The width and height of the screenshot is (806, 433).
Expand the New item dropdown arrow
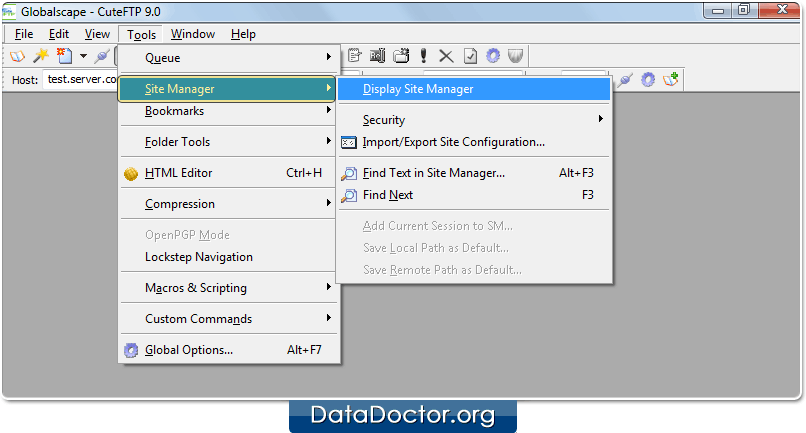click(x=83, y=56)
